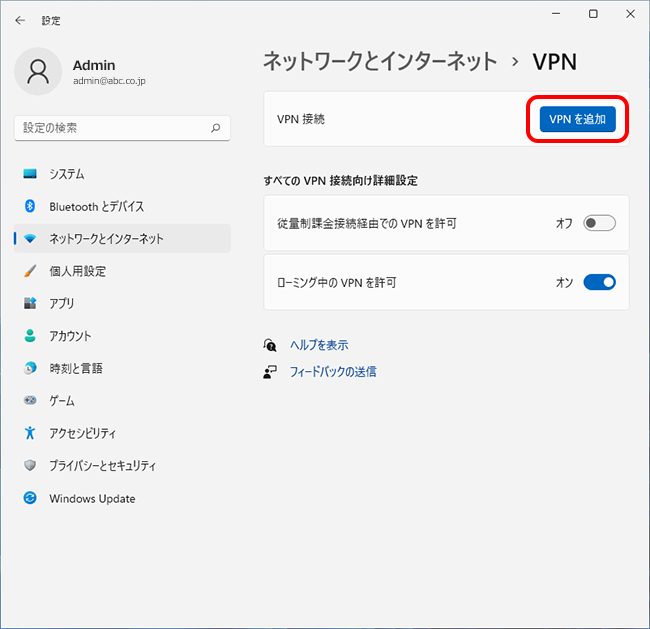Click admin@abc.co.jp email text

(x=109, y=81)
